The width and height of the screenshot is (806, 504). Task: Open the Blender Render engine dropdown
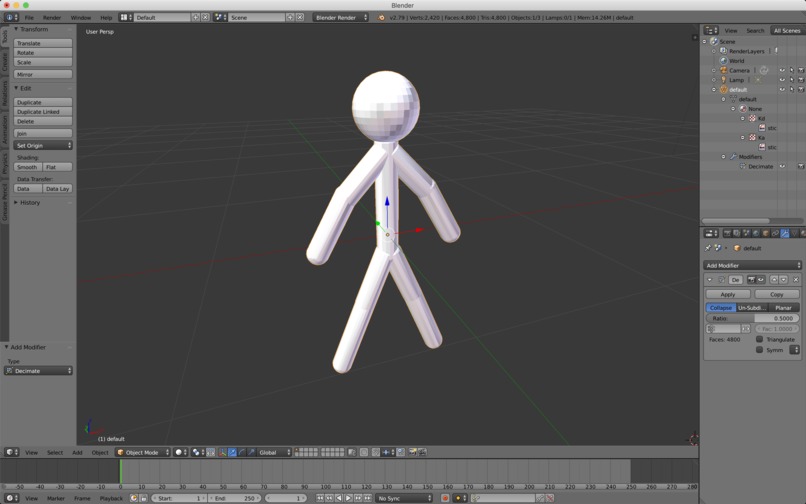point(340,17)
